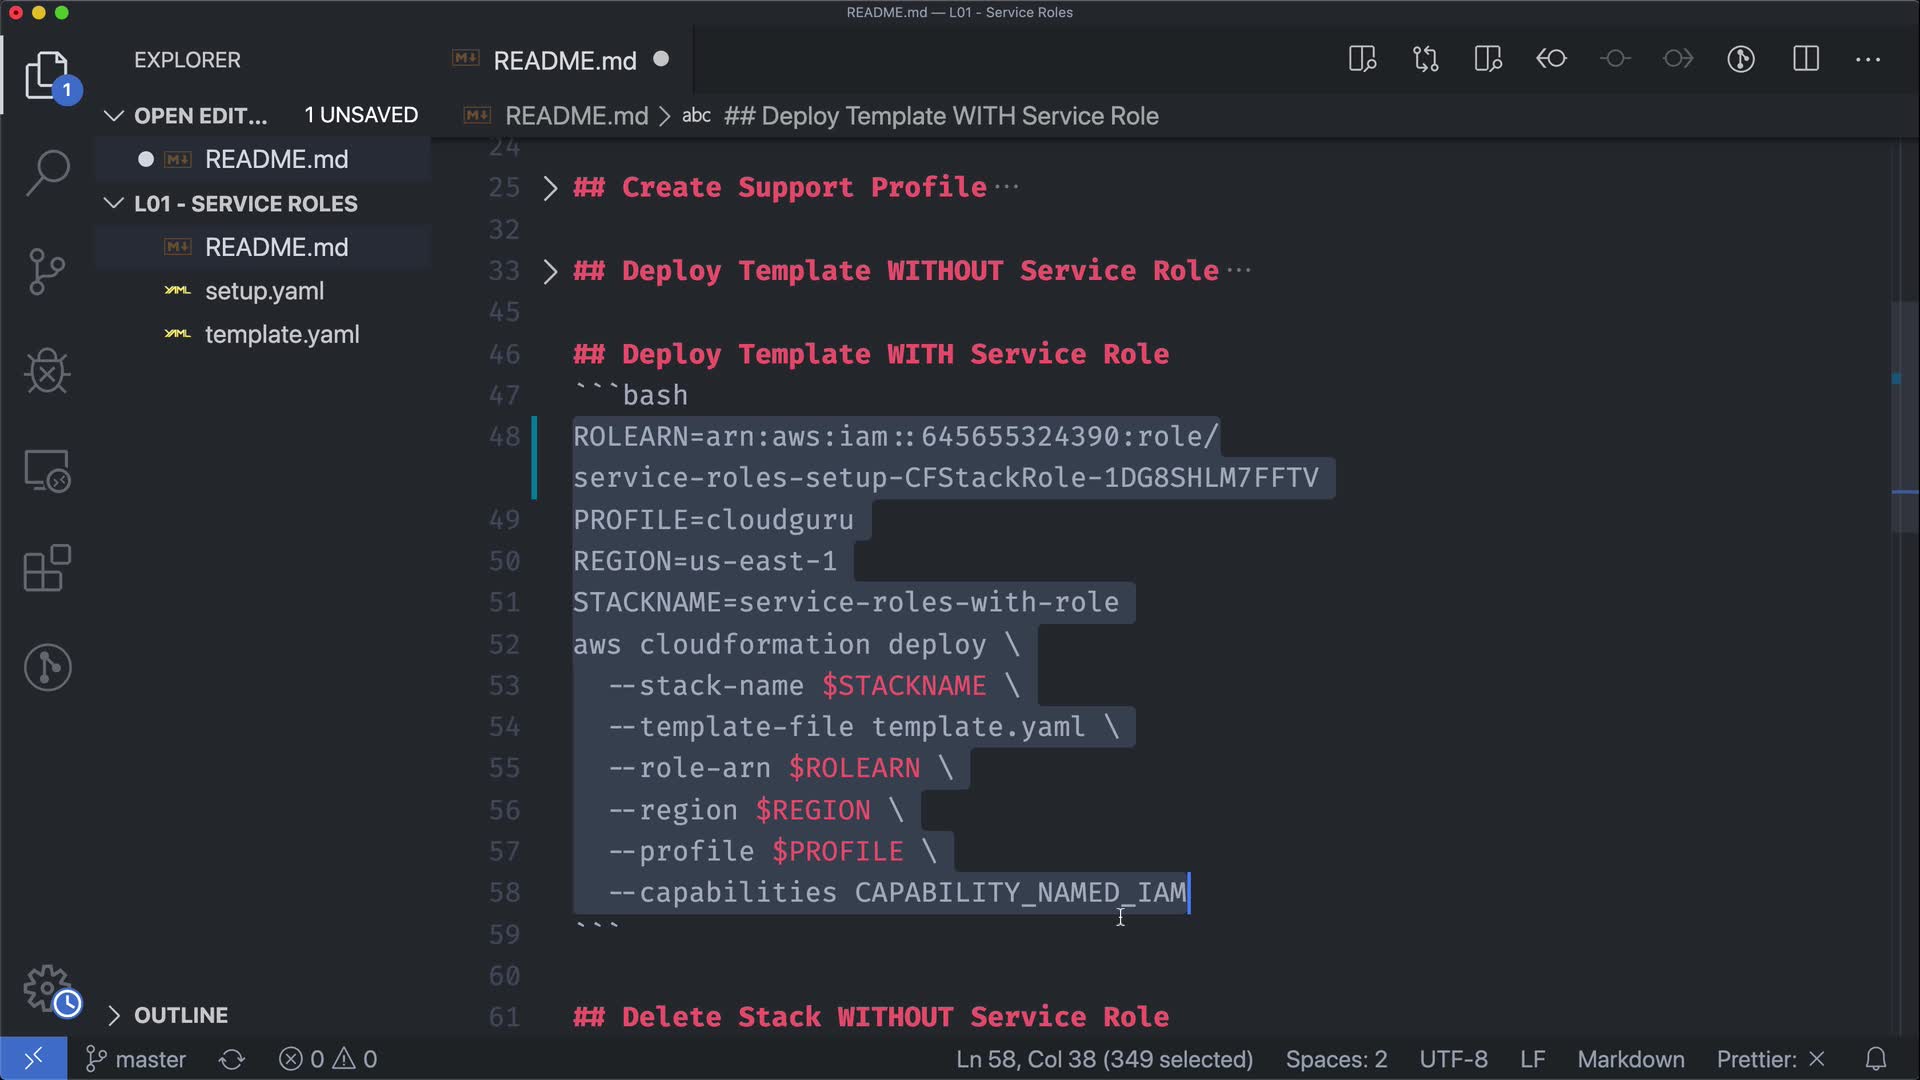The width and height of the screenshot is (1920, 1080).
Task: Open the Extensions view
Action: tap(47, 569)
